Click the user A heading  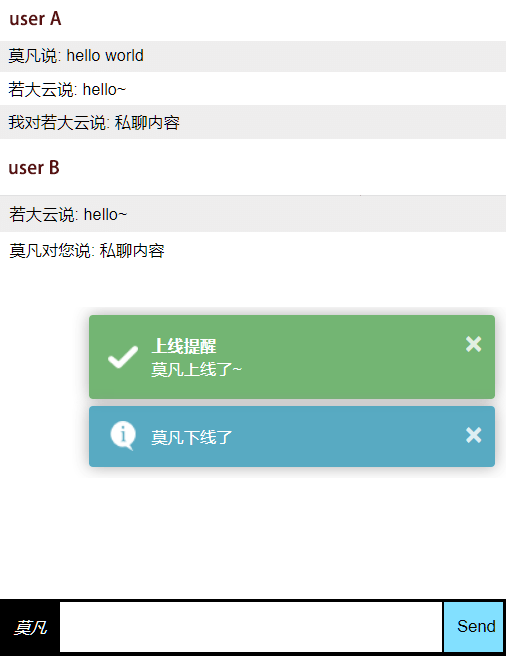(35, 19)
